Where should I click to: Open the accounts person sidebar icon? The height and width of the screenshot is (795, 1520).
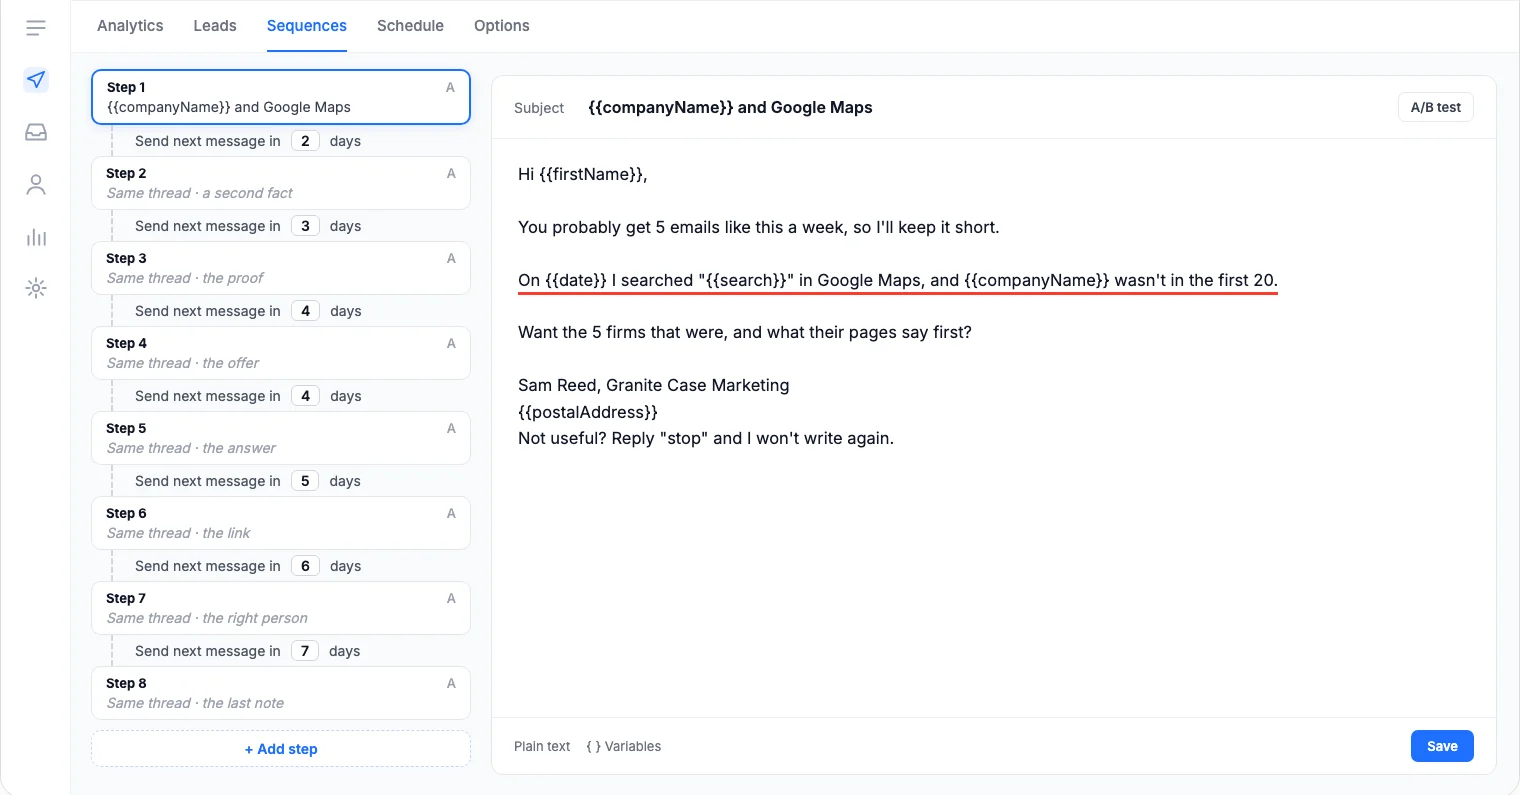point(36,184)
